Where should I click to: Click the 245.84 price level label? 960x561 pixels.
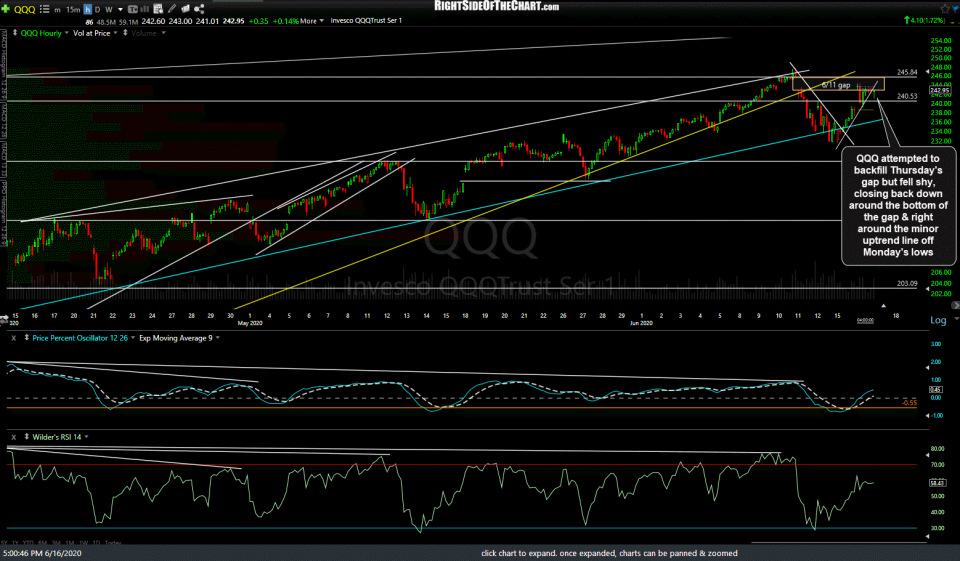[x=907, y=72]
